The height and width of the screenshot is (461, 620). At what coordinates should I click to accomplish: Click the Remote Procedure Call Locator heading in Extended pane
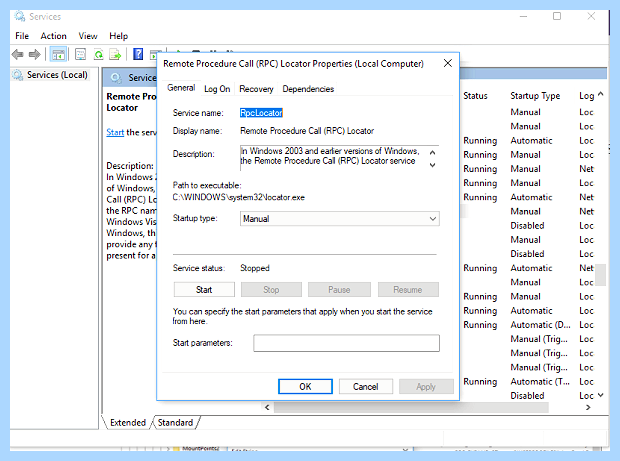[131, 102]
